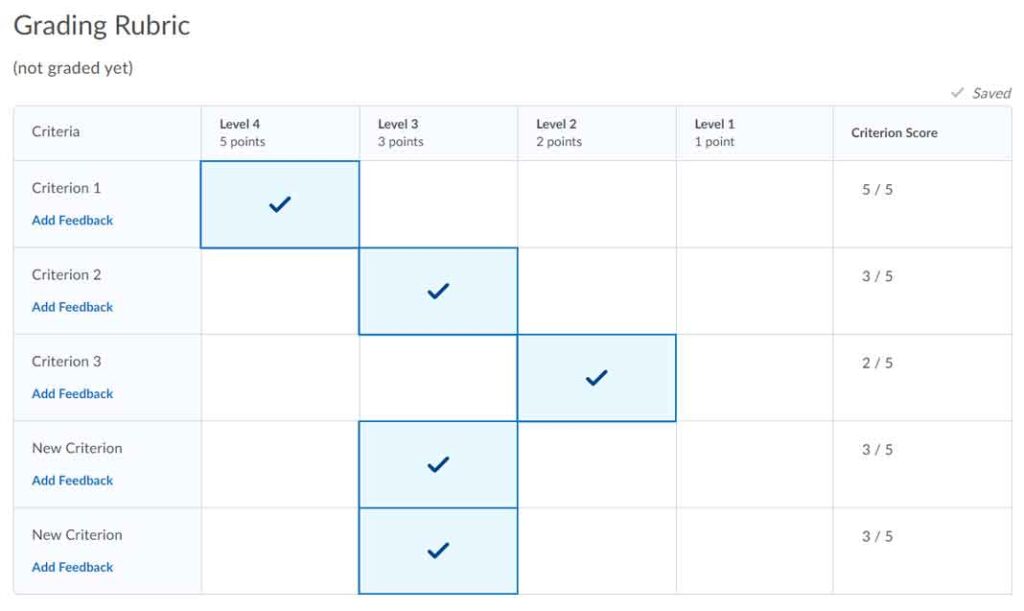Viewport: 1024px width, 611px height.
Task: Click Criterion 3 score 2 / 5
Action: click(x=877, y=363)
